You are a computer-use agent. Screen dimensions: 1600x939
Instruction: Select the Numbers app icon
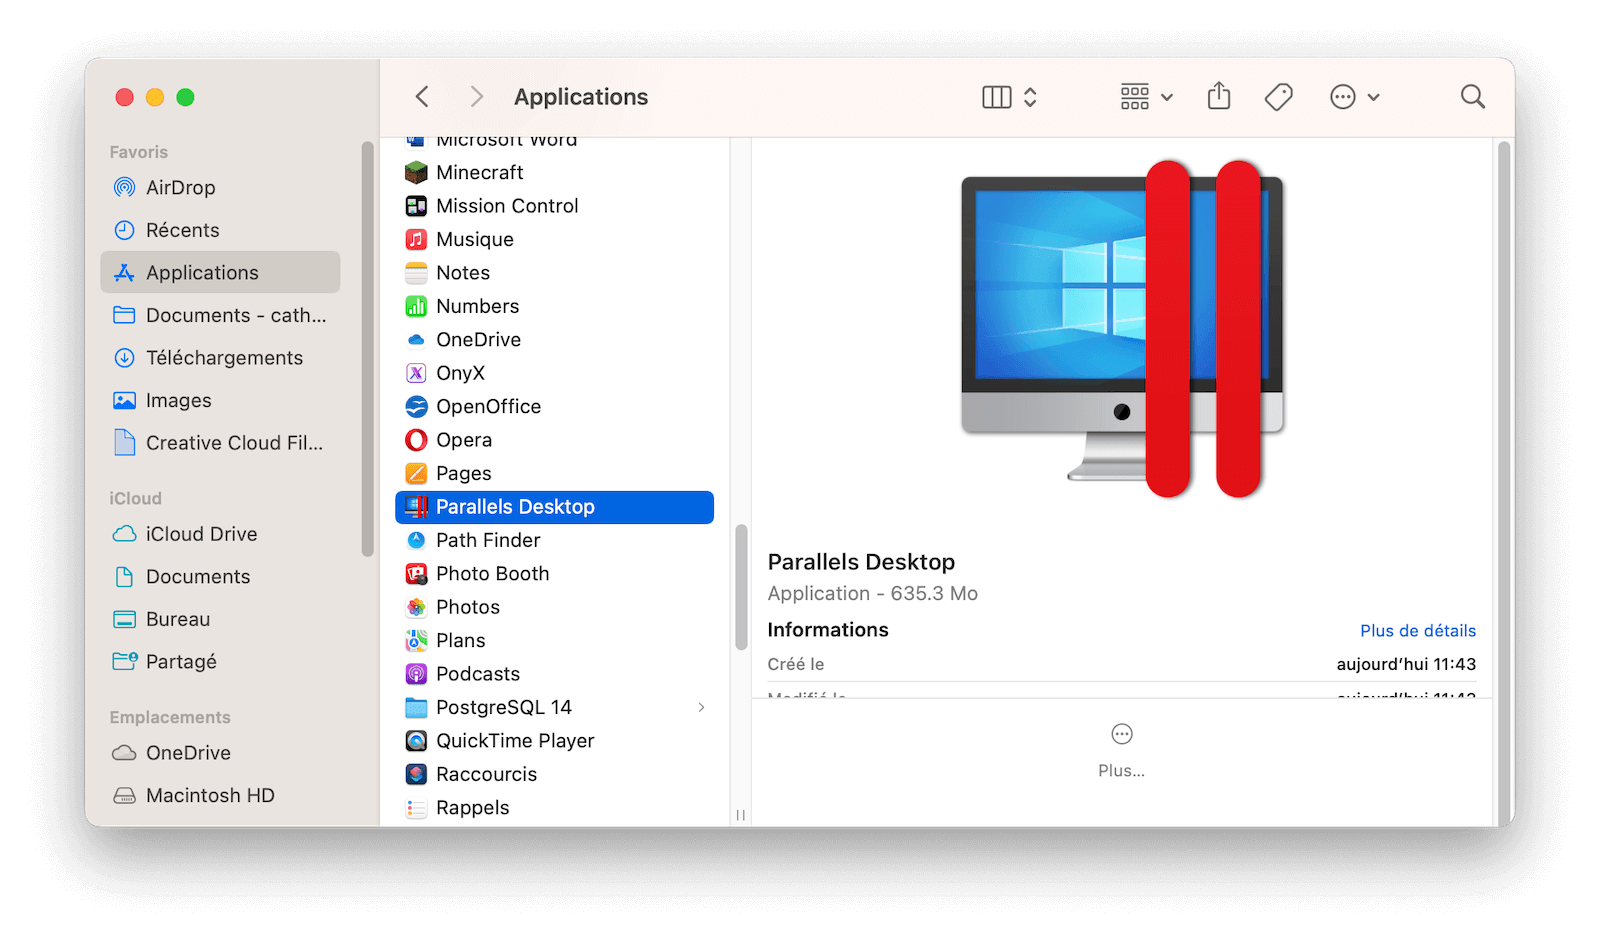pyautogui.click(x=416, y=306)
